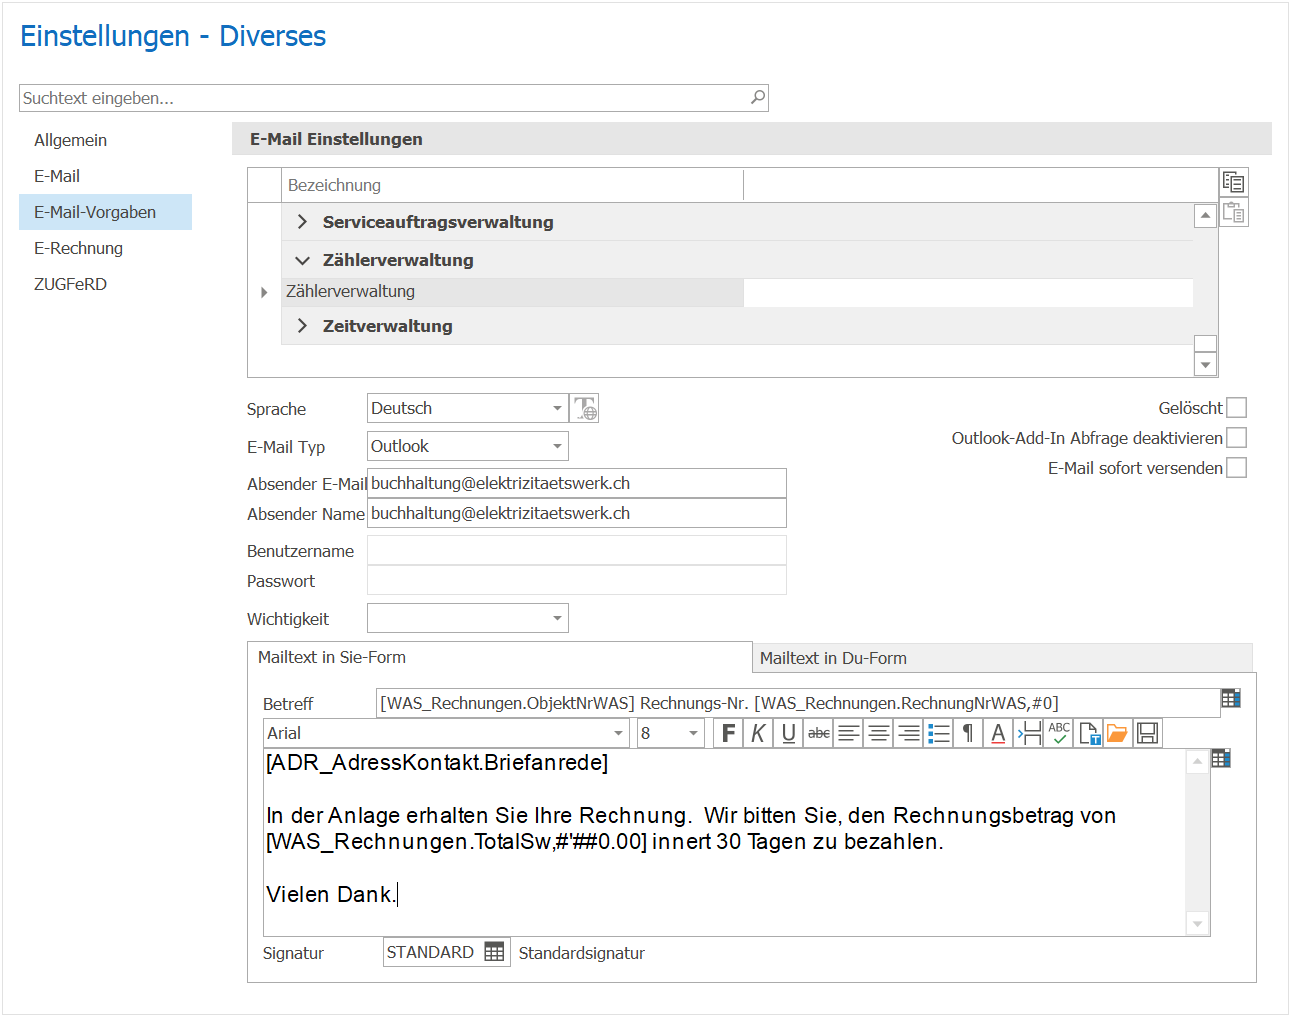Image resolution: width=1291 pixels, height=1017 pixels.
Task: Check E-Mail sofort versenden
Action: (x=1237, y=468)
